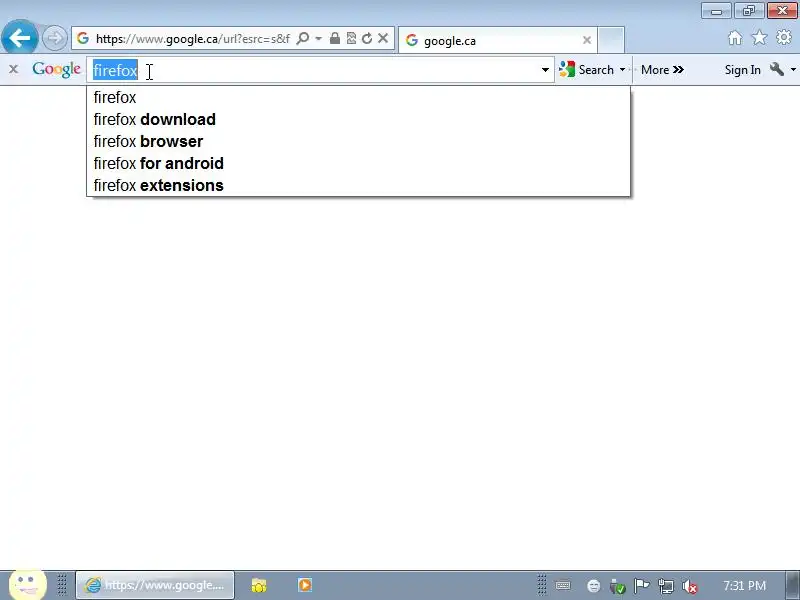The width and height of the screenshot is (800, 600).
Task: Switch to the google.ca tab
Action: [x=497, y=40]
